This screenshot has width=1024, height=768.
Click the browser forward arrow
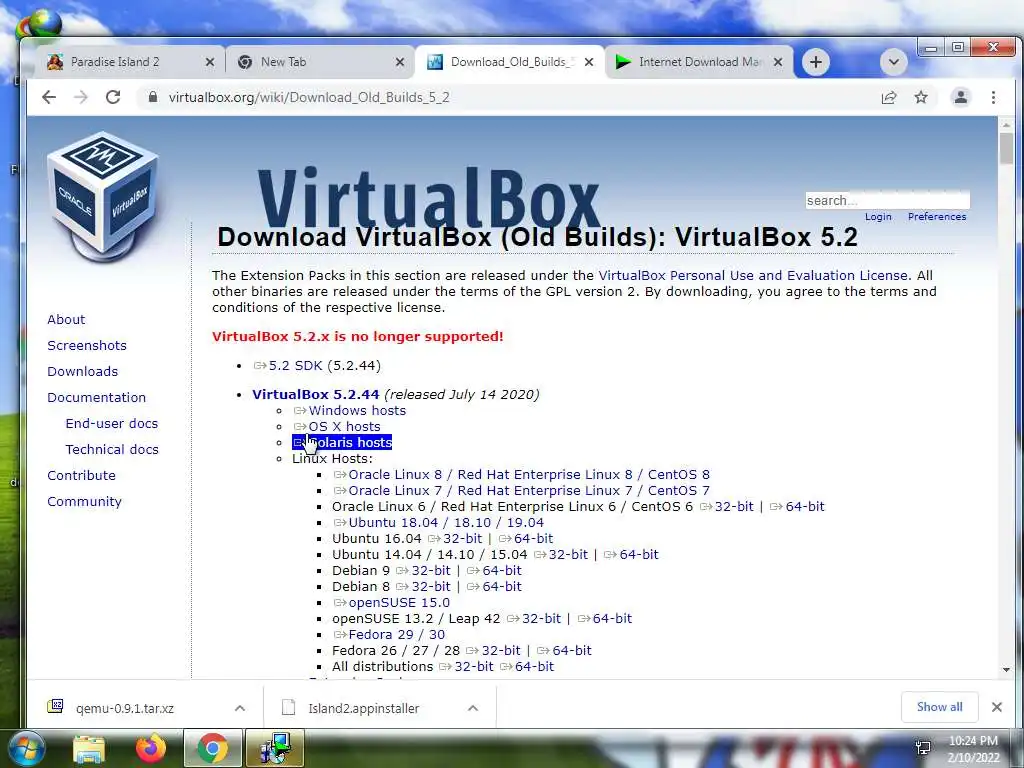tap(81, 97)
